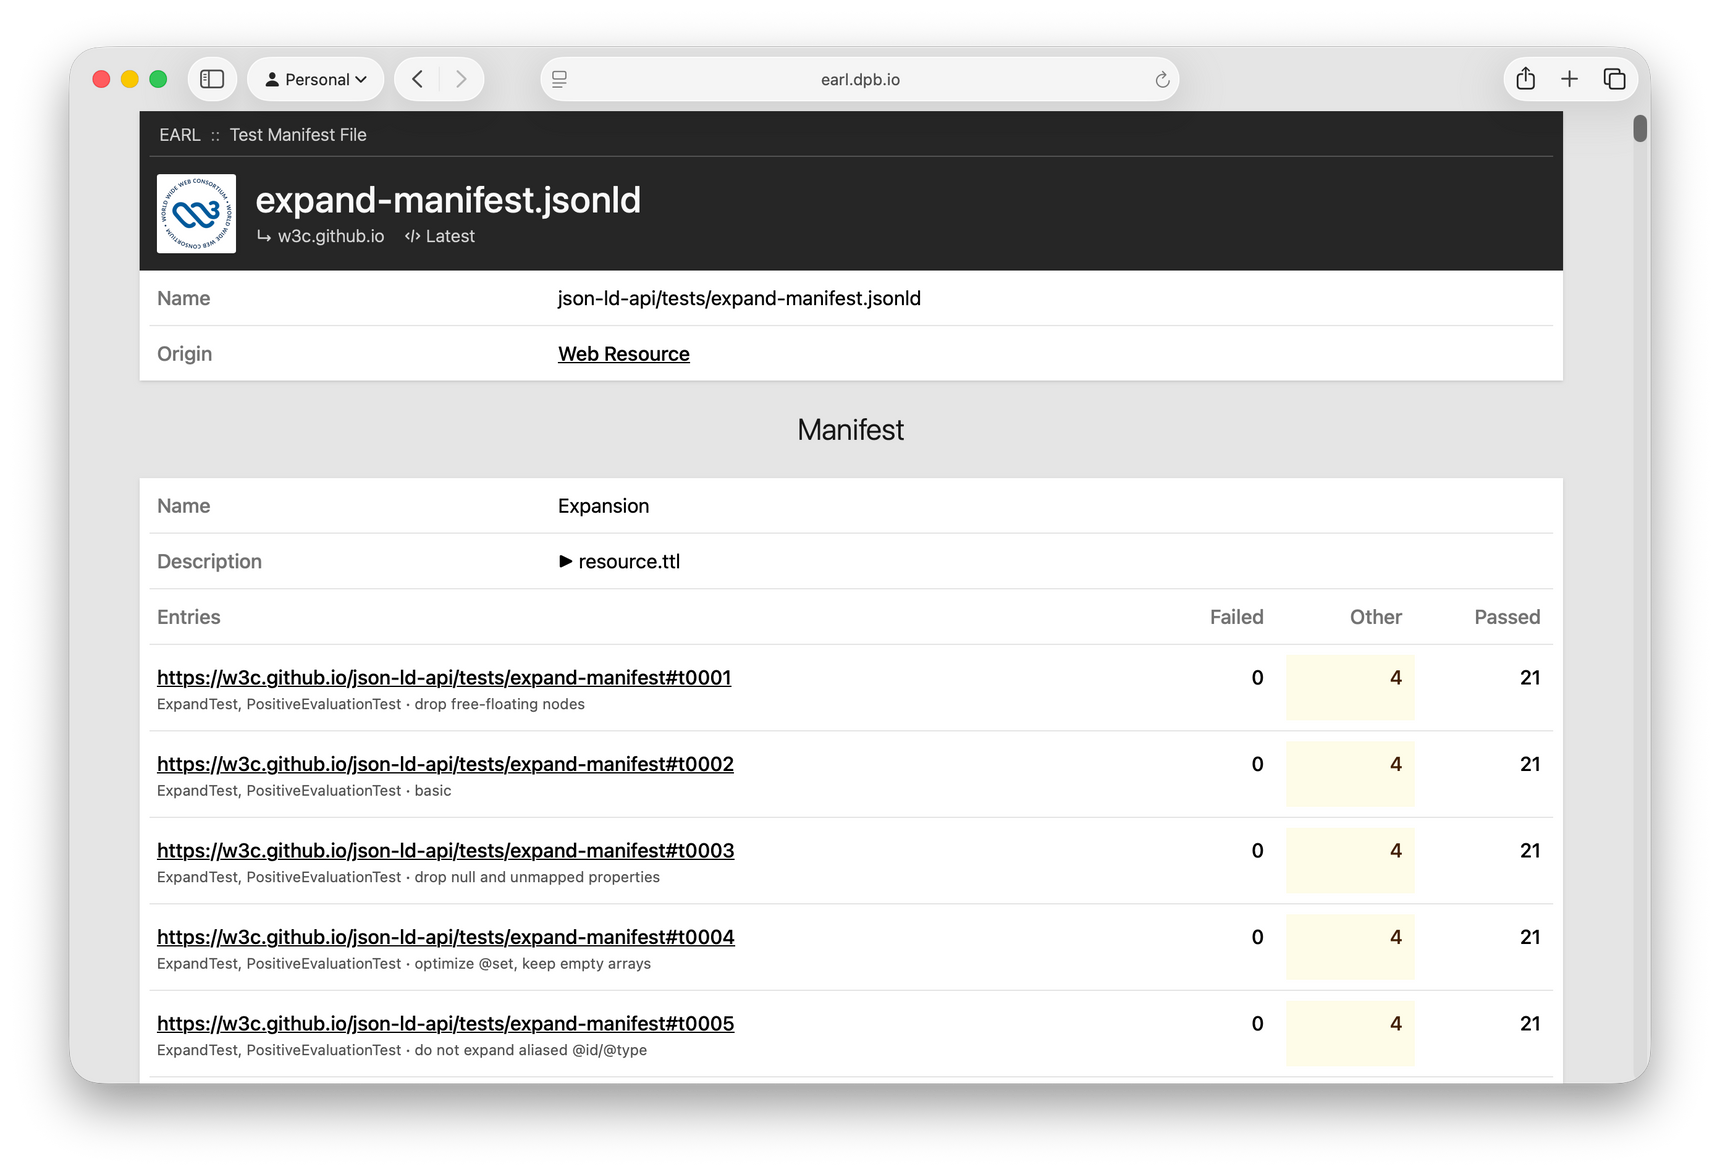
Task: Click the W3C logo
Action: click(x=196, y=213)
